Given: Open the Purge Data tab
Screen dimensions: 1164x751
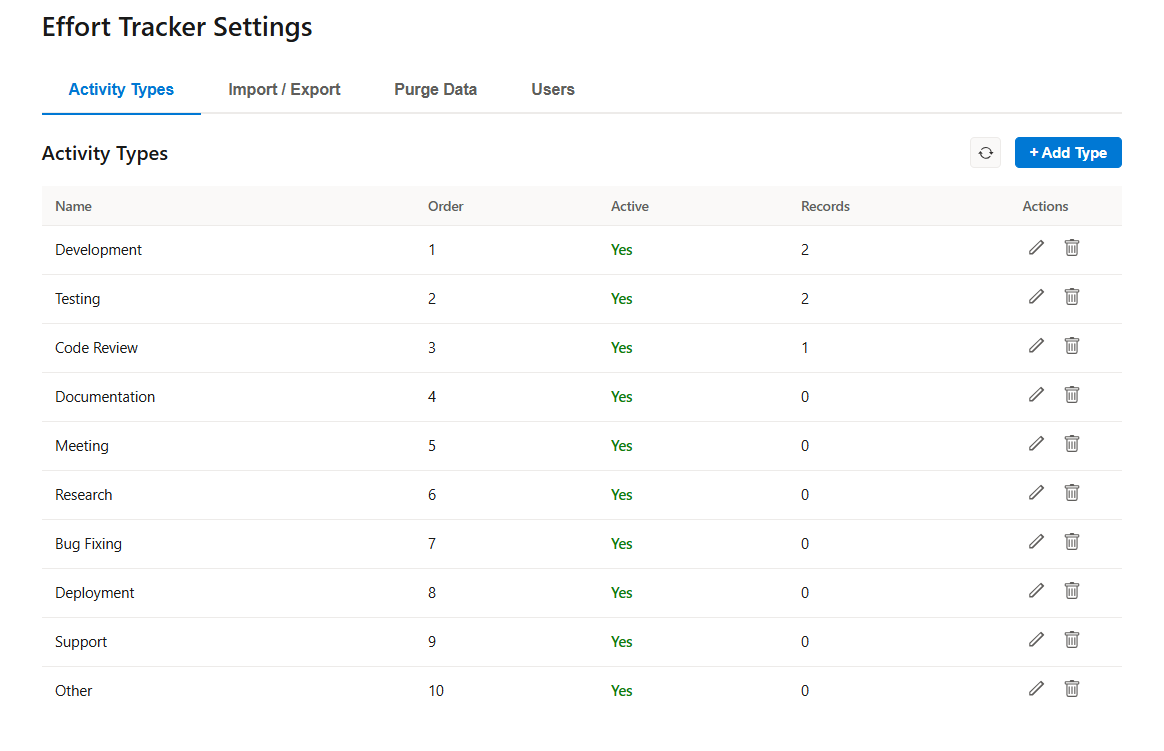Looking at the screenshot, I should (435, 90).
